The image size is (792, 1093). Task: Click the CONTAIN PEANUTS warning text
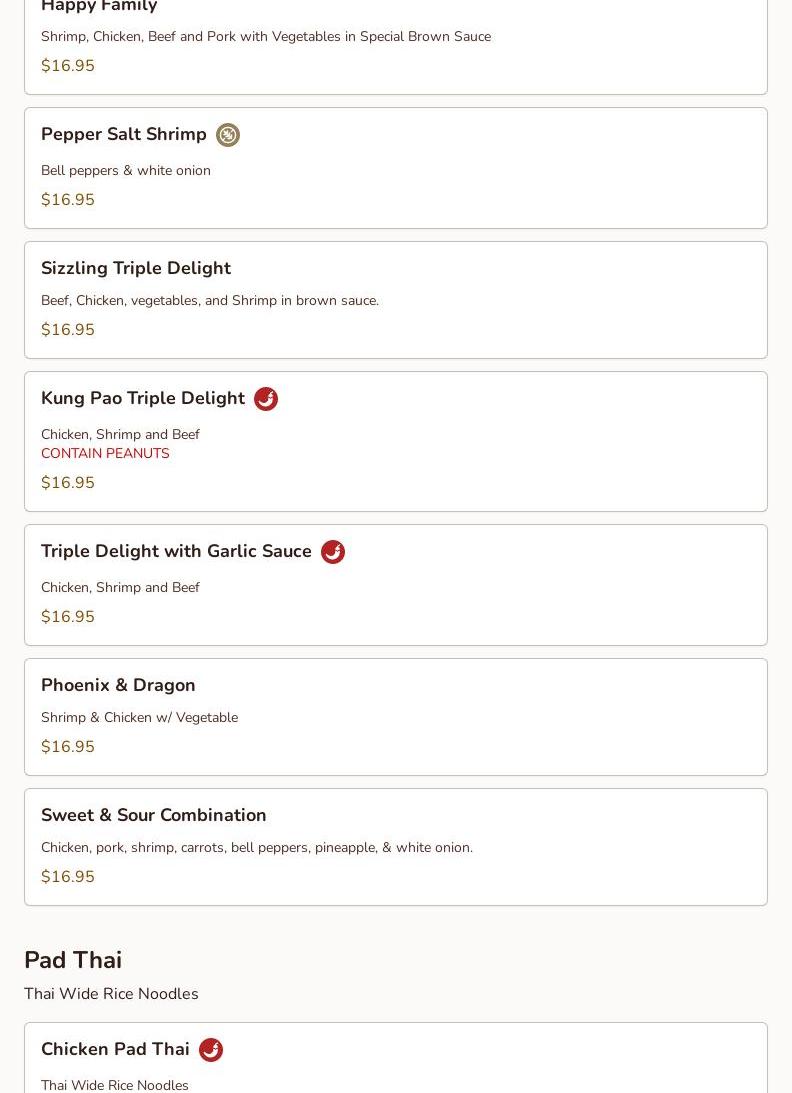point(105,453)
